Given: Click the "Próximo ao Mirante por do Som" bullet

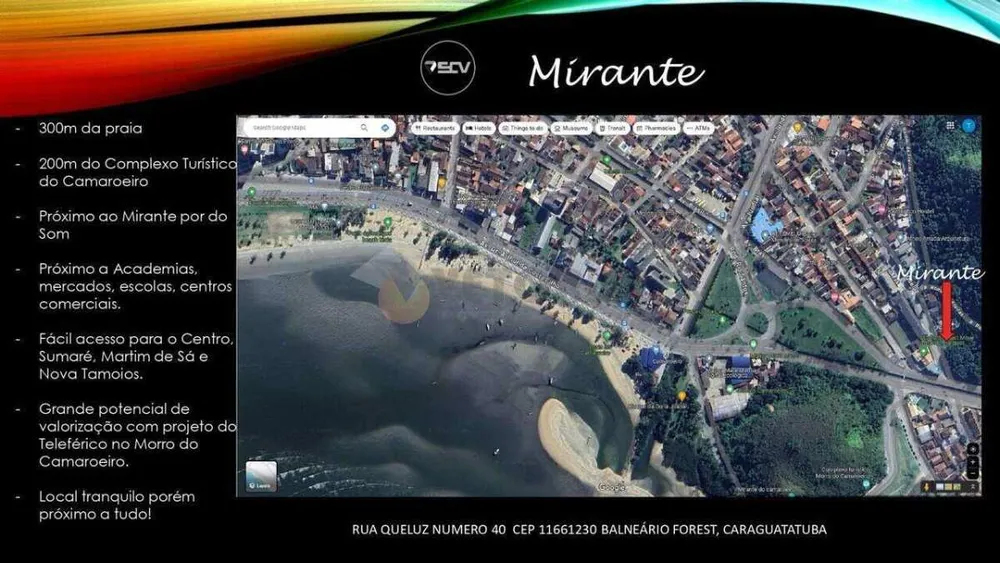Looking at the screenshot, I should pos(133,224).
